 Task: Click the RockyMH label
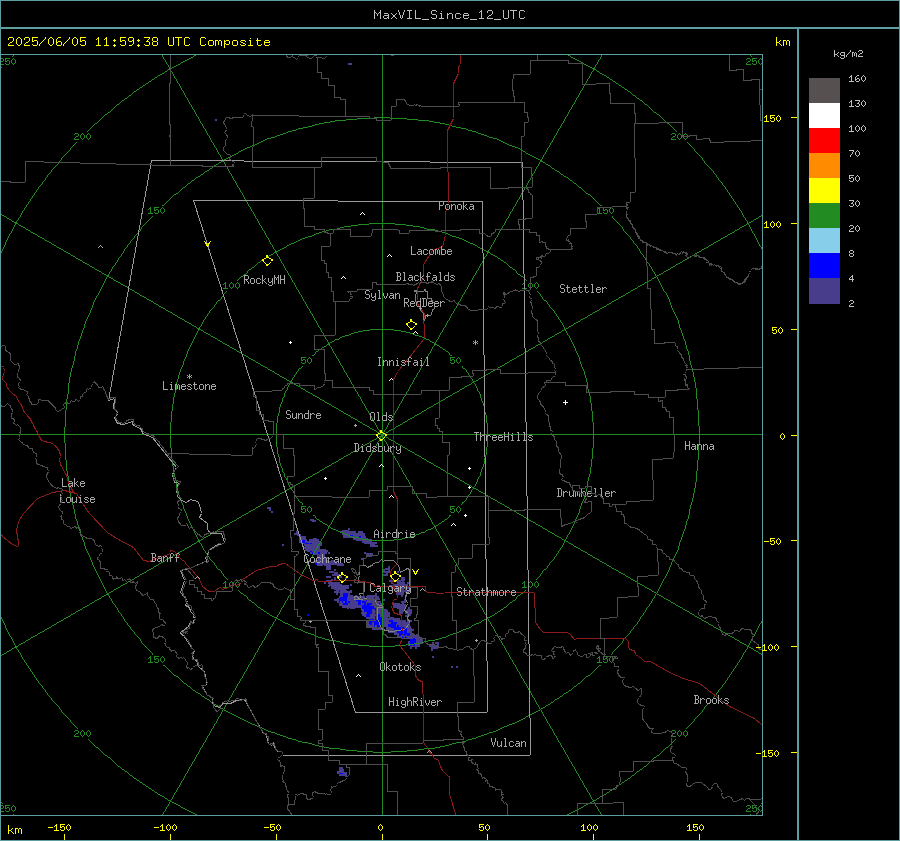pos(264,280)
